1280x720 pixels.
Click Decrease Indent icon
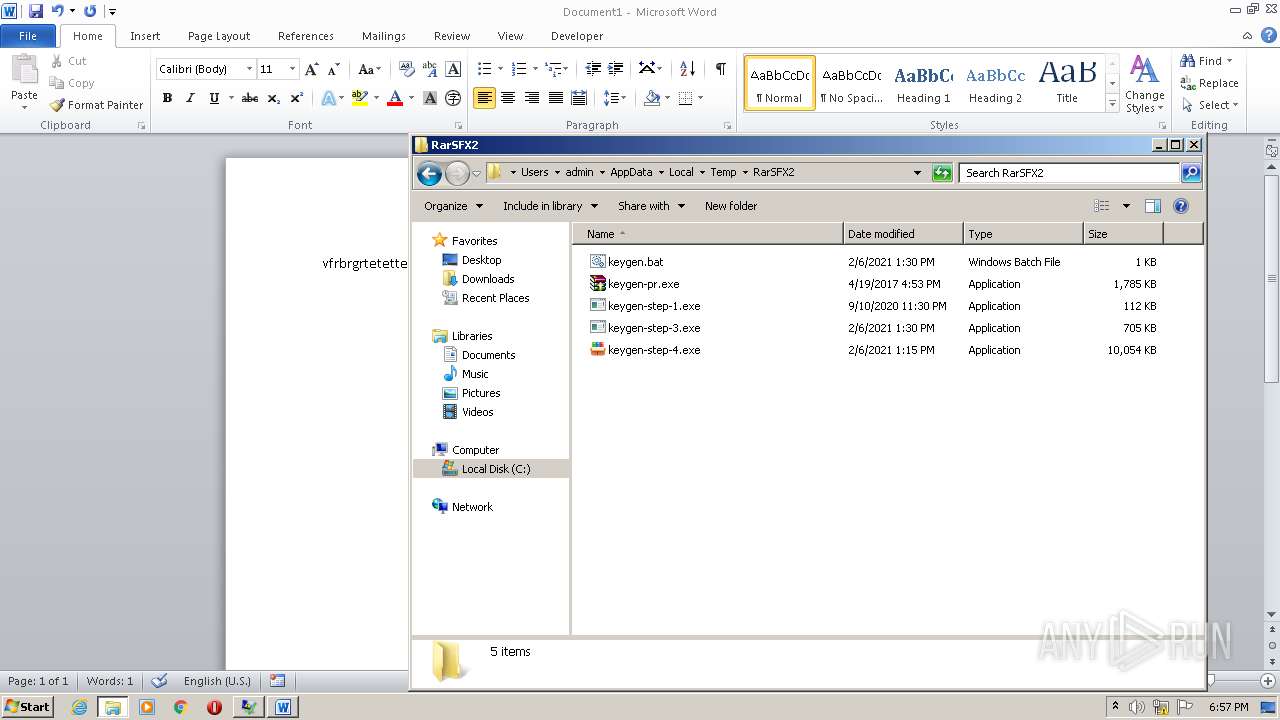point(593,69)
